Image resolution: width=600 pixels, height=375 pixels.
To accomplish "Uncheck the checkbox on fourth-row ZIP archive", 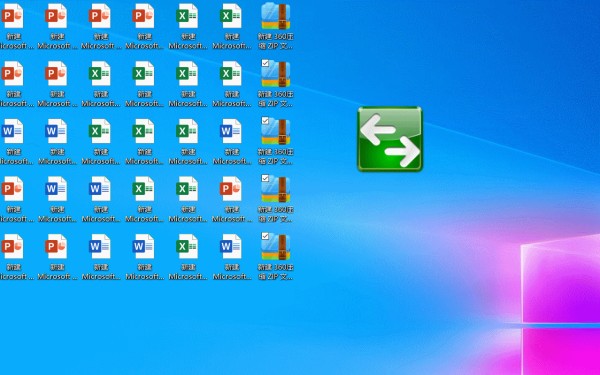I will click(x=265, y=178).
